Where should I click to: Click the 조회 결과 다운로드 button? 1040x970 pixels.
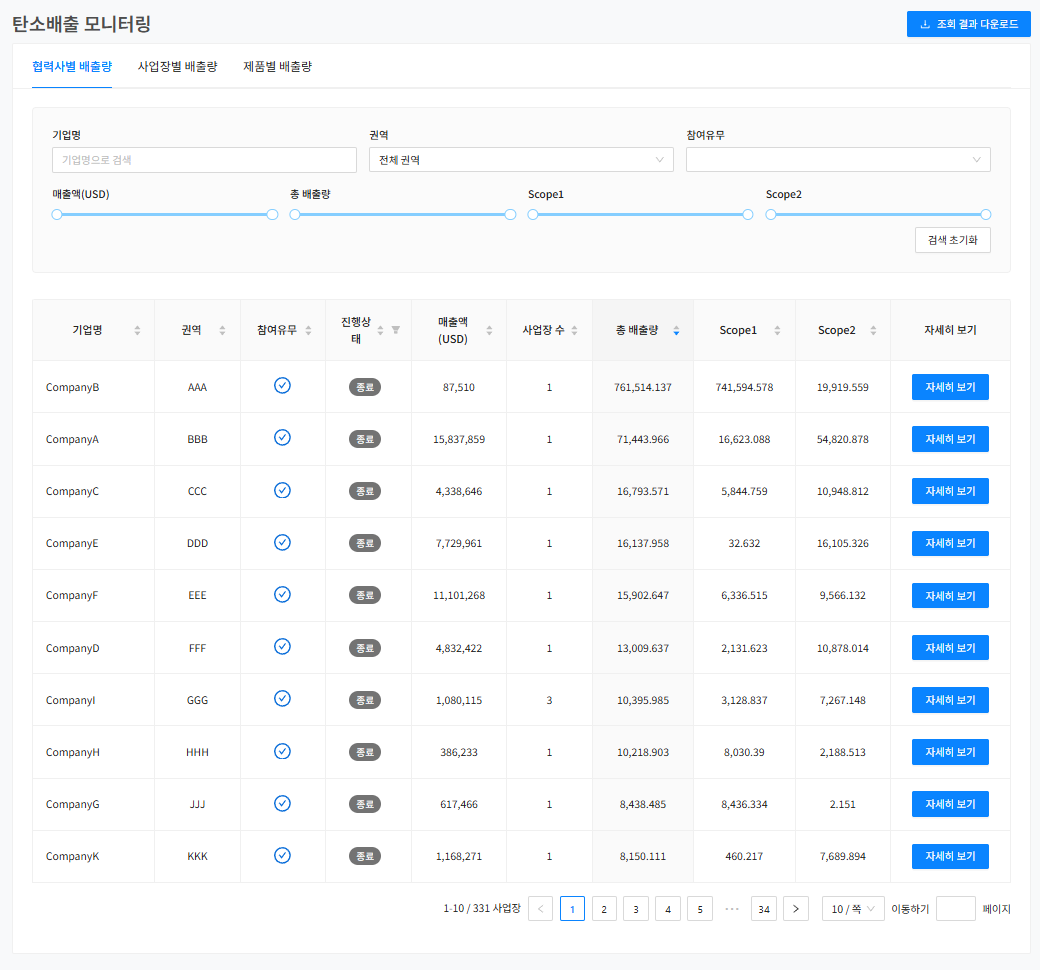[x=968, y=24]
